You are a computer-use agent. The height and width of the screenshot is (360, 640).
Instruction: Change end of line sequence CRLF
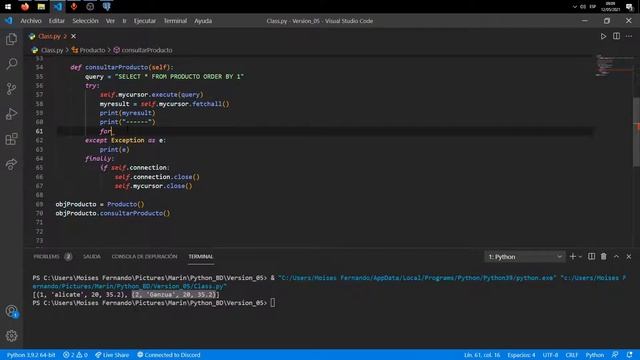[x=571, y=355]
